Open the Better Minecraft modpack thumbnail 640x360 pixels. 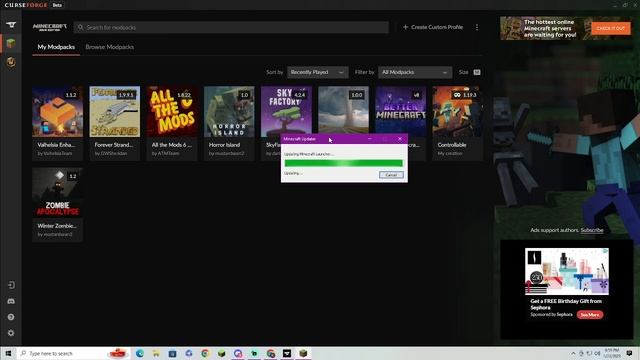(x=400, y=109)
